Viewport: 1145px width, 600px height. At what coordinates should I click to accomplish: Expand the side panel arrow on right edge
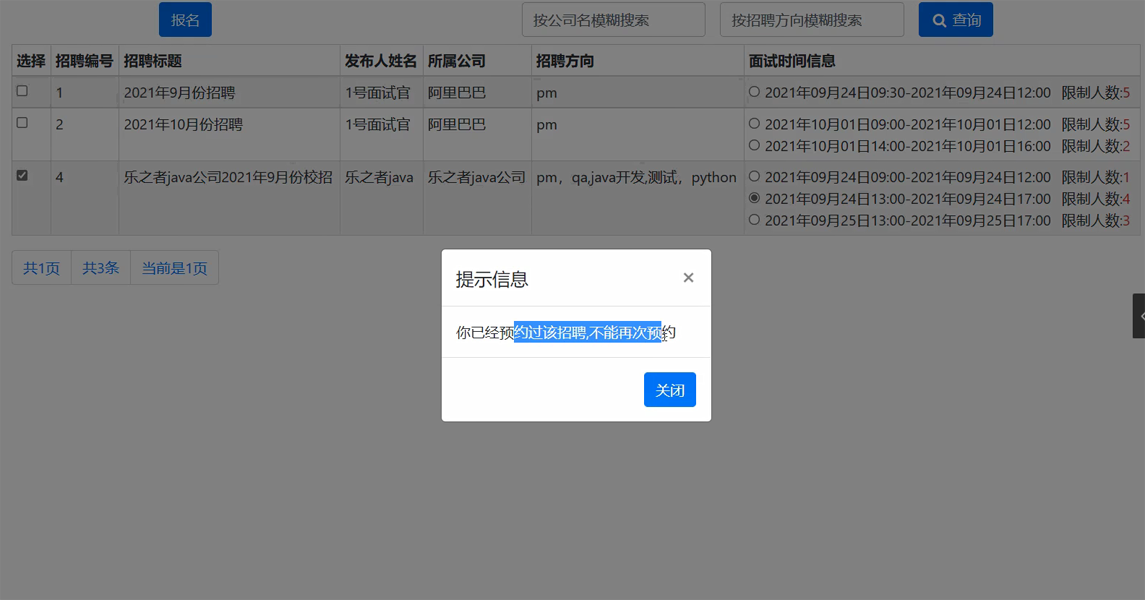pos(1140,316)
